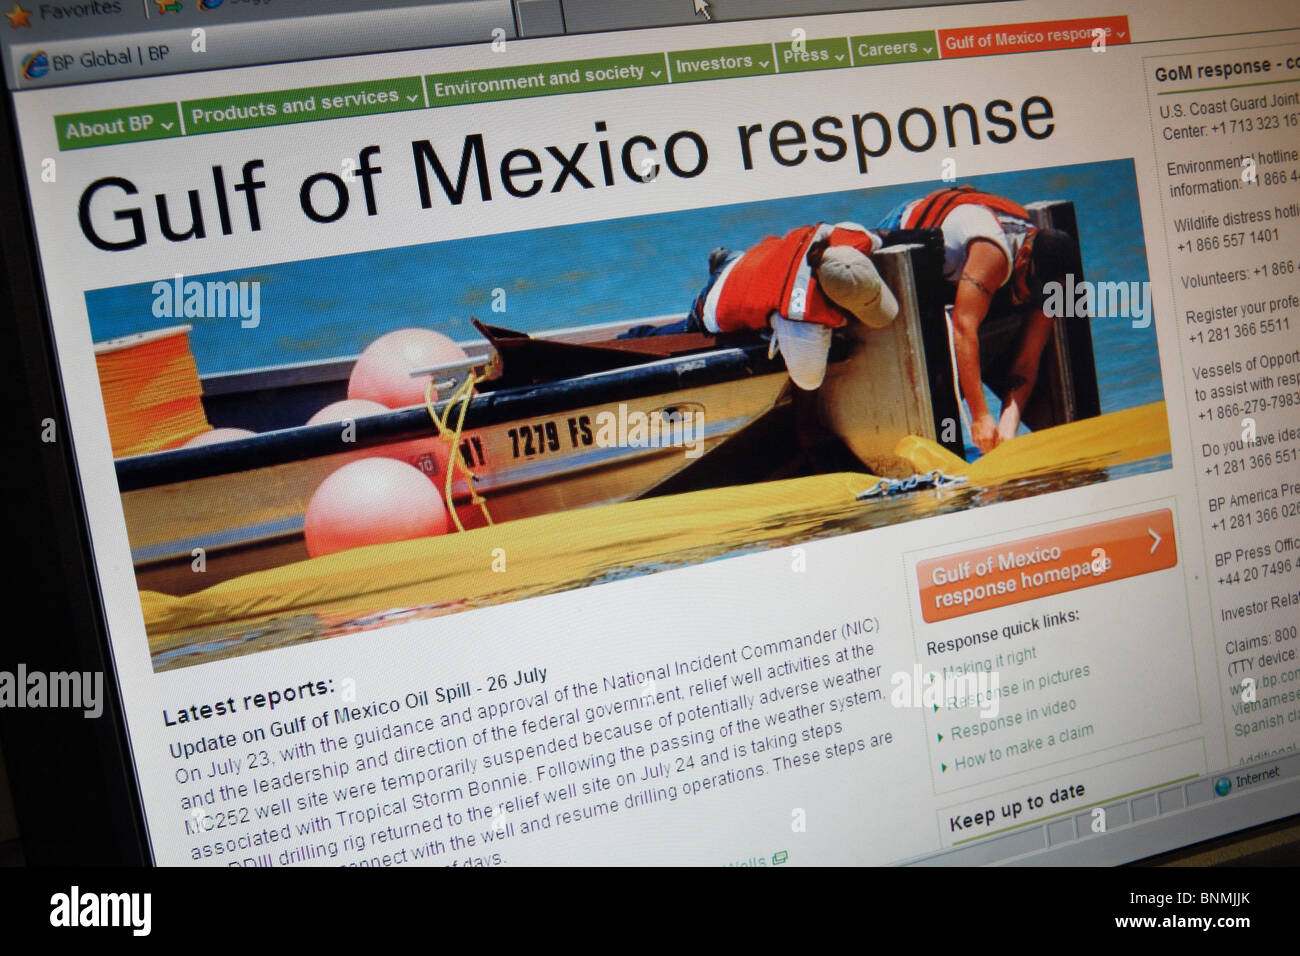Open the About BP menu
Screen dimensions: 1300x956
[117, 127]
